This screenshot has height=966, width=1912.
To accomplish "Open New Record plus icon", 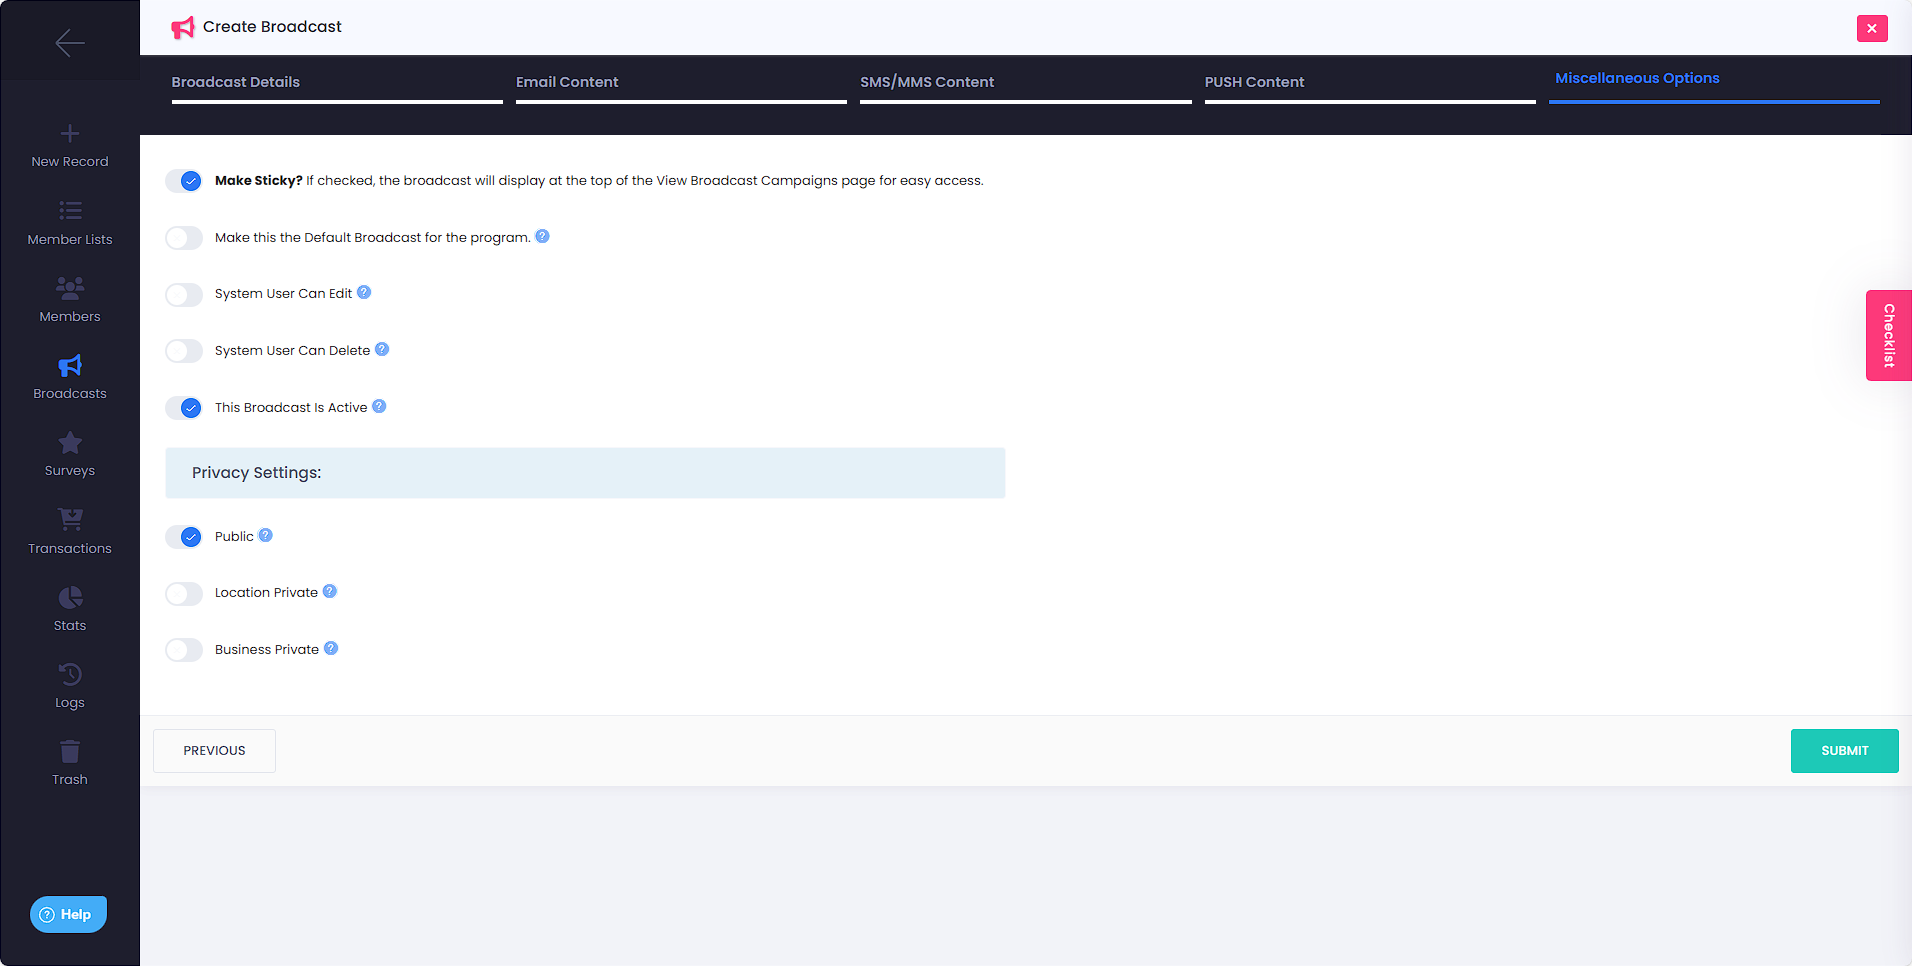I will click(x=70, y=134).
